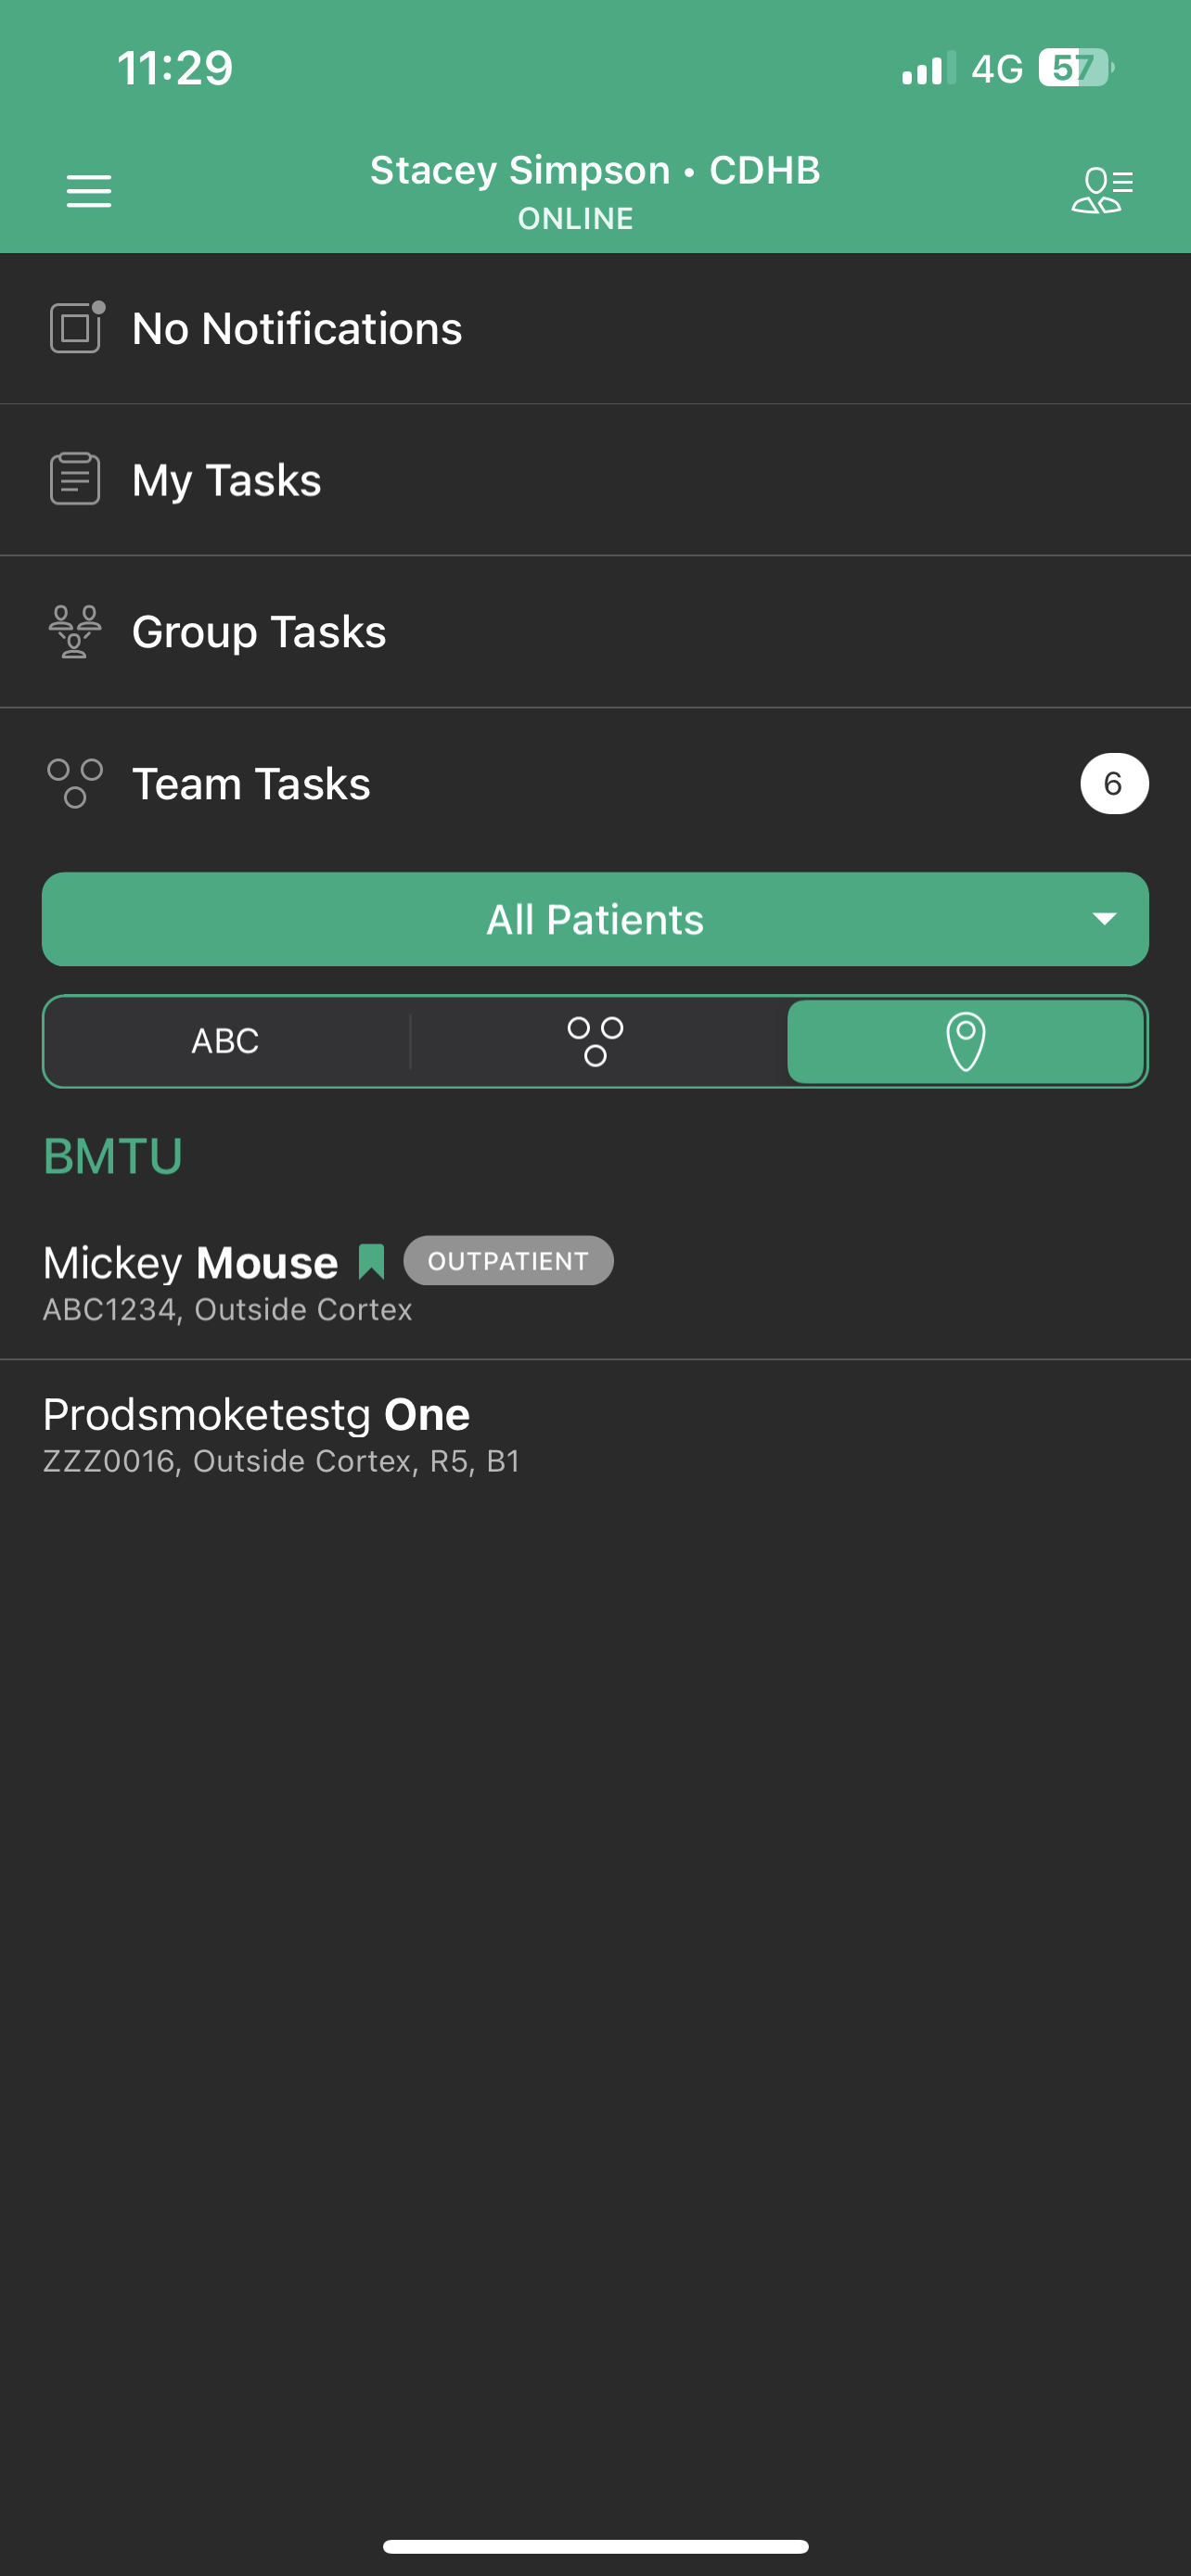Open the All Patients dropdown

[594, 919]
